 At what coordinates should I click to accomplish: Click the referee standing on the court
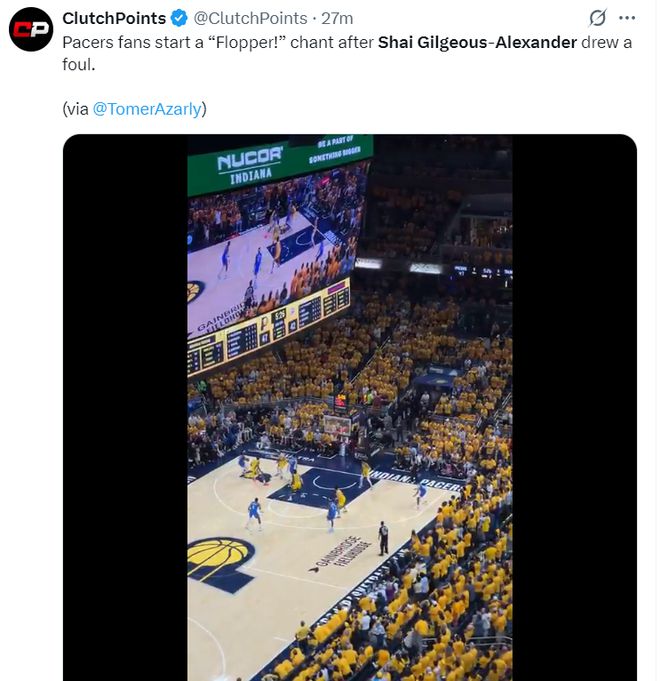click(383, 538)
